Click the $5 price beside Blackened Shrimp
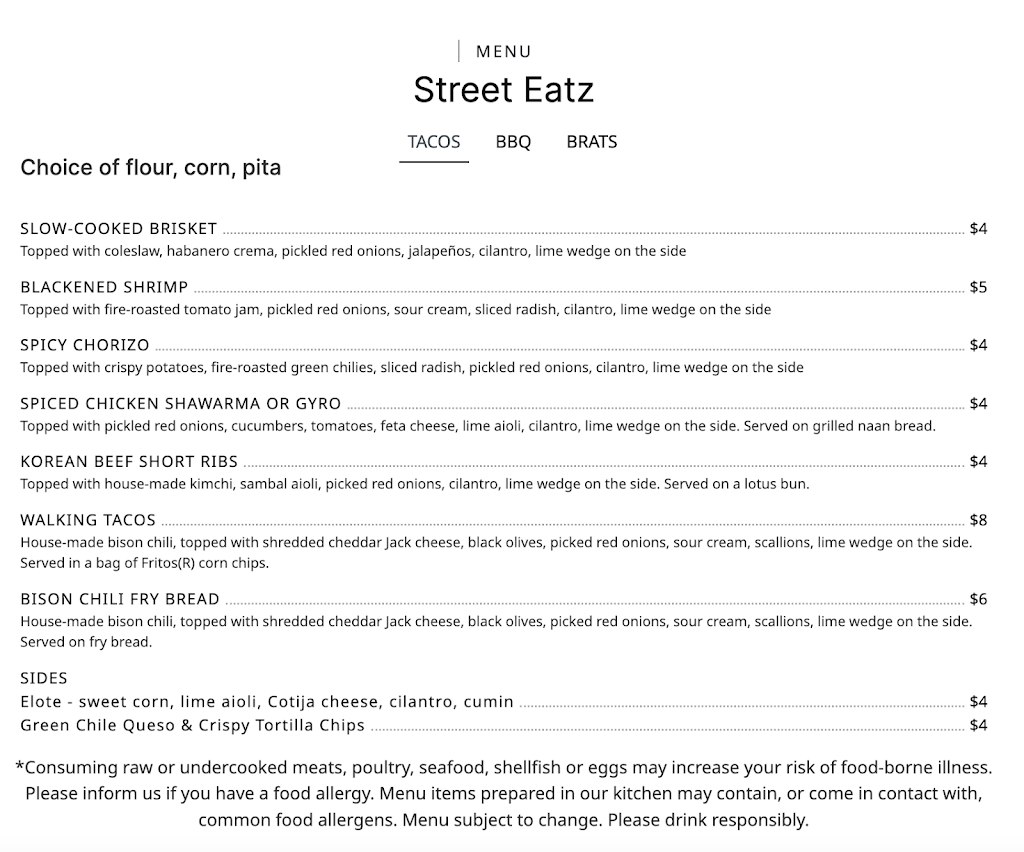This screenshot has width=1024, height=852. pos(980,287)
